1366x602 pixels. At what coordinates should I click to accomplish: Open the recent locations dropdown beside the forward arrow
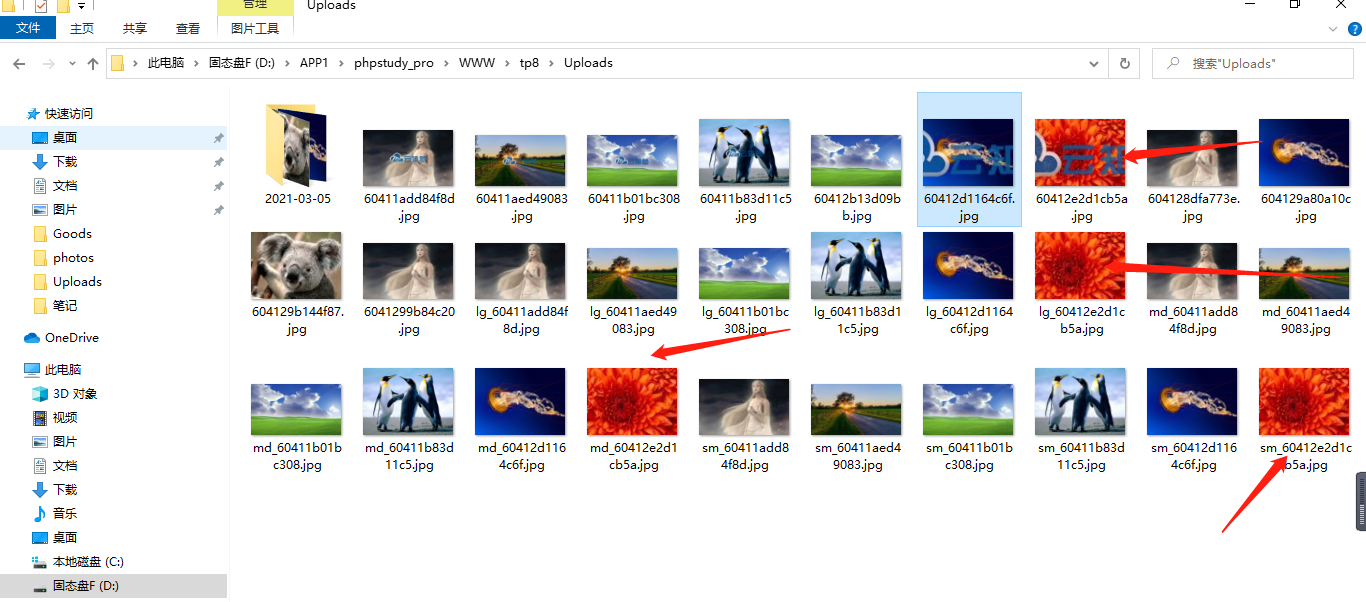click(x=71, y=63)
